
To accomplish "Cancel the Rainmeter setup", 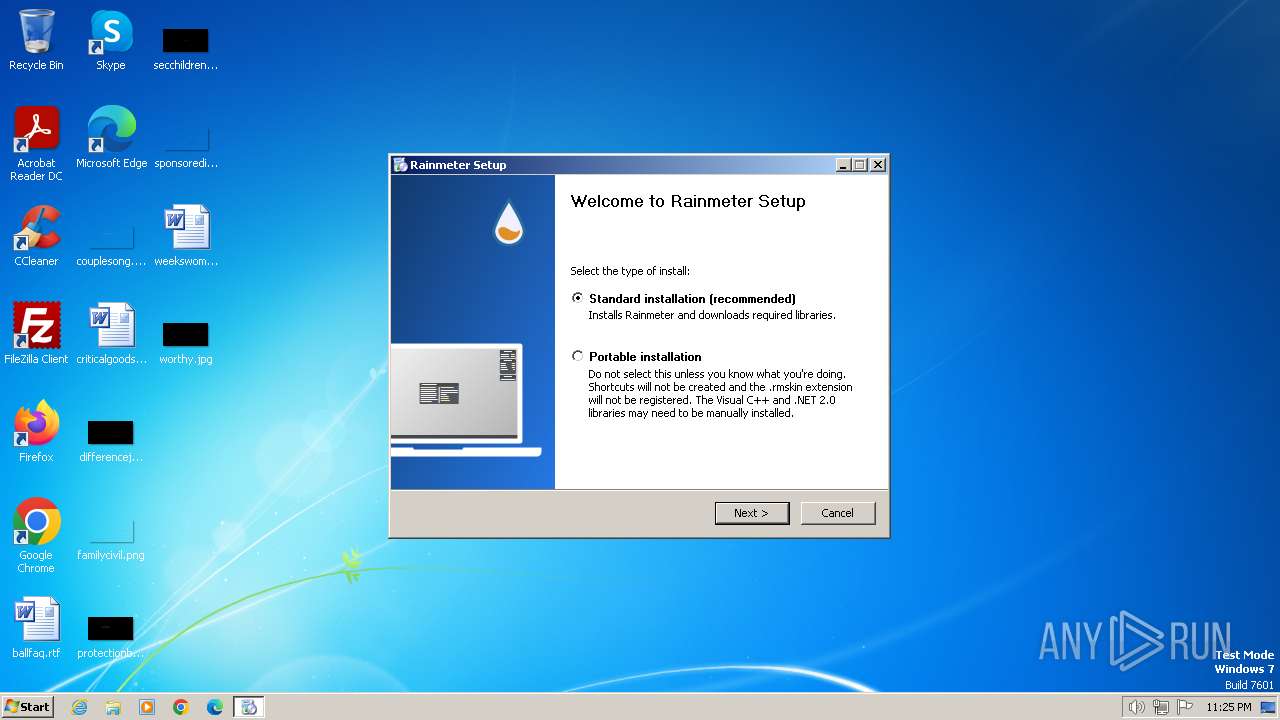I will click(x=838, y=513).
